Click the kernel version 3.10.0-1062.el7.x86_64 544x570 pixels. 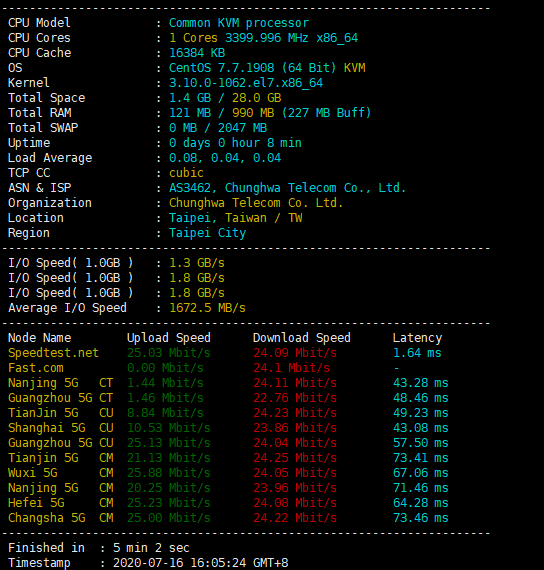point(246,83)
